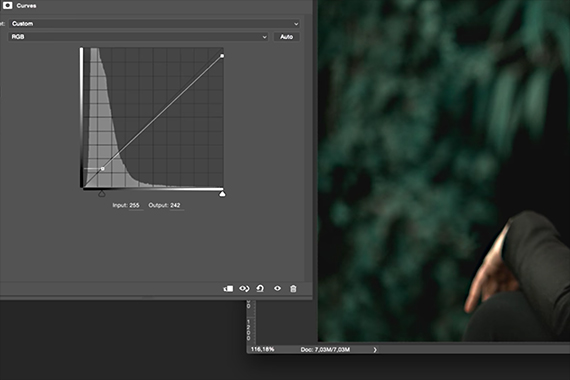570x380 pixels.
Task: Open the status bar arrow menu
Action: 375,349
